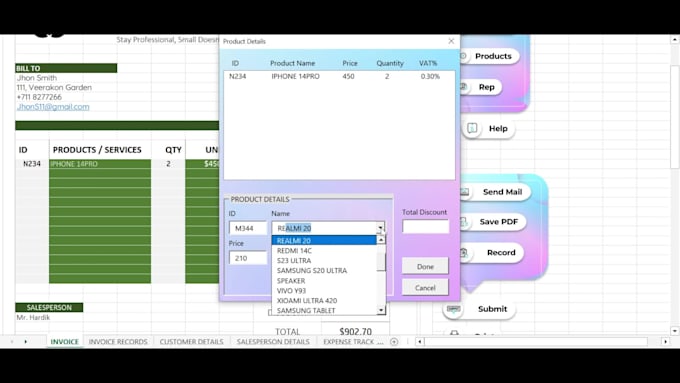Click the Rep button icon
The image size is (680, 383).
pos(463,87)
